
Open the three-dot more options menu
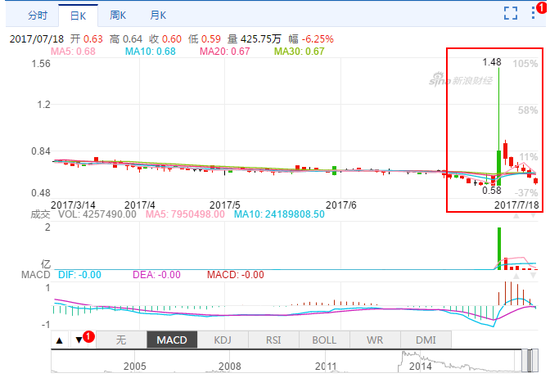(533, 13)
